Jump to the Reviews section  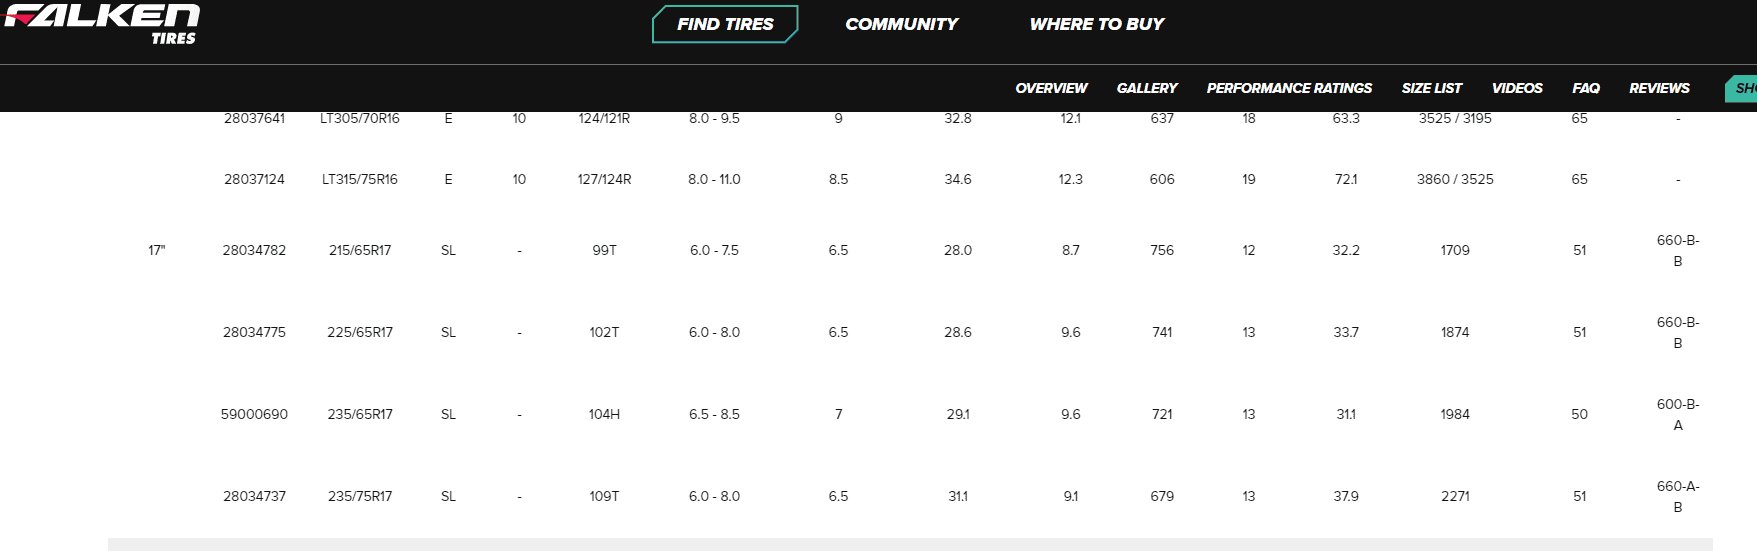click(x=1659, y=88)
